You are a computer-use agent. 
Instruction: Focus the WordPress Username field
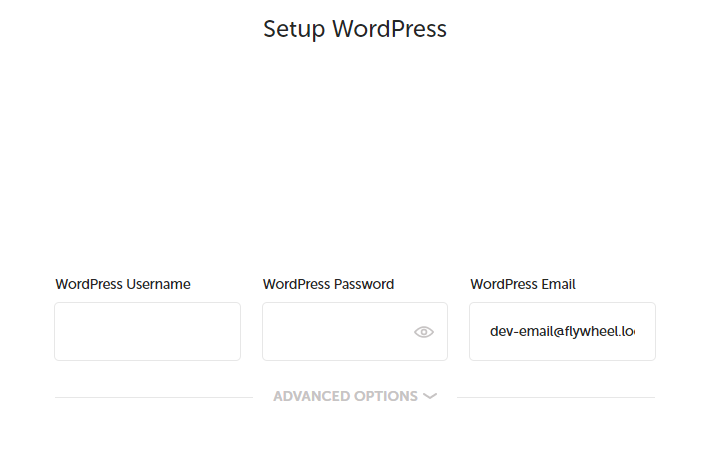tap(148, 332)
